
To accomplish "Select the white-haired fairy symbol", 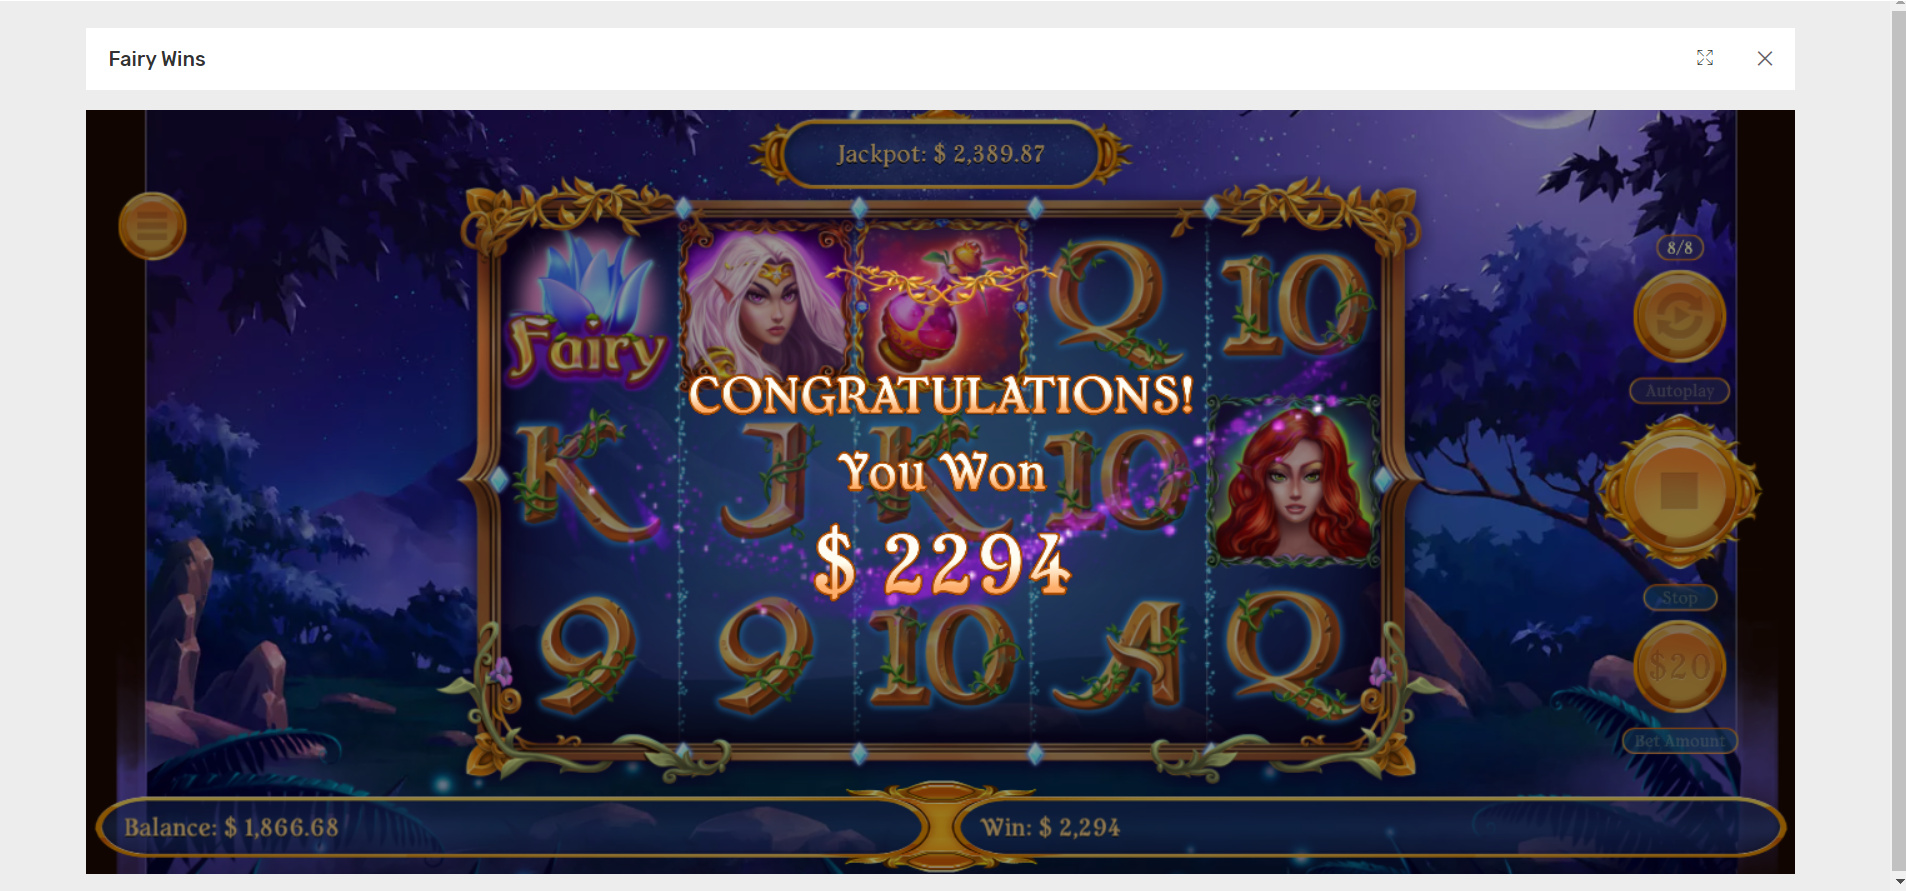I will coord(766,298).
